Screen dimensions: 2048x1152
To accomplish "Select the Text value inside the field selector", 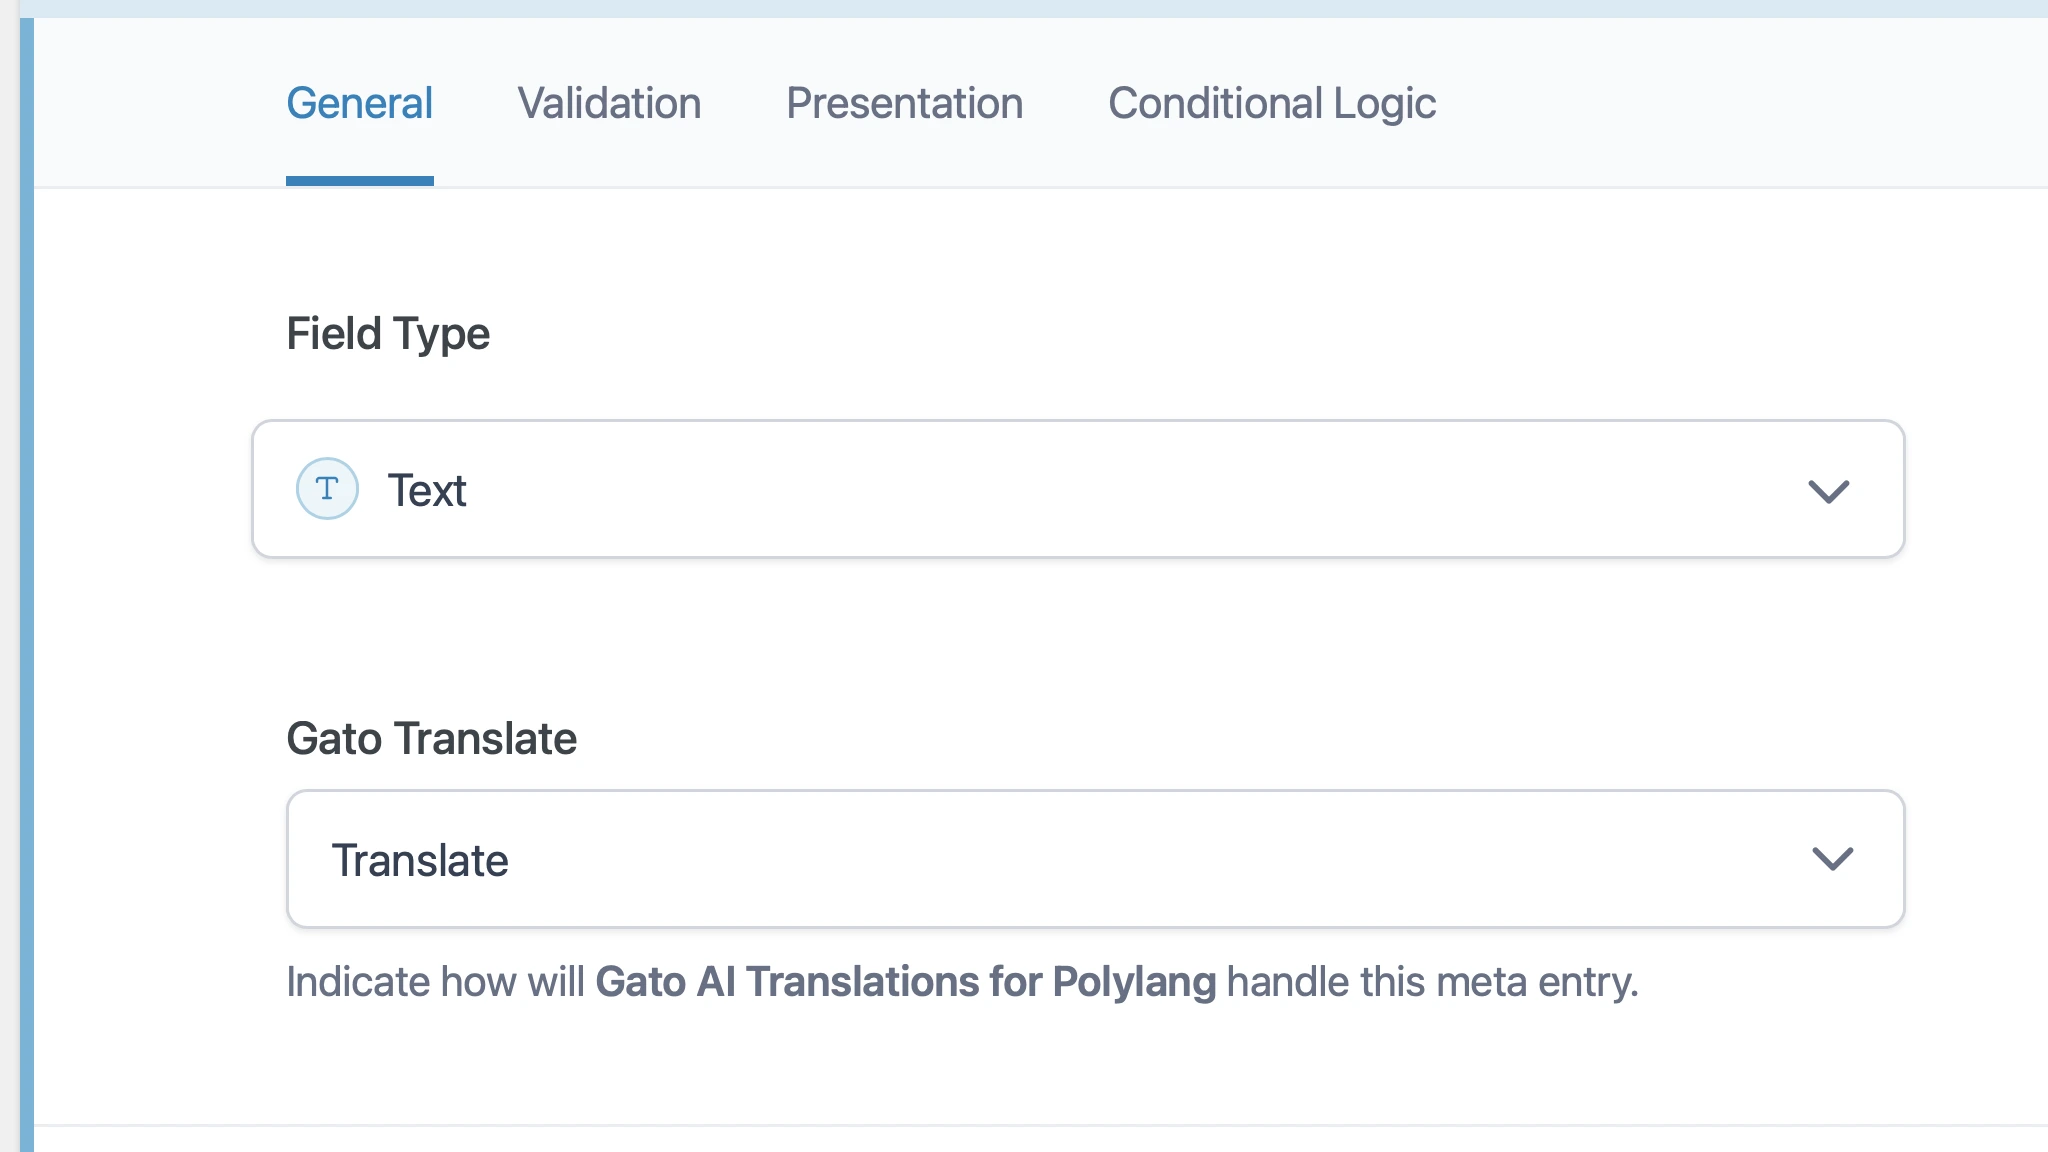I will pos(428,490).
